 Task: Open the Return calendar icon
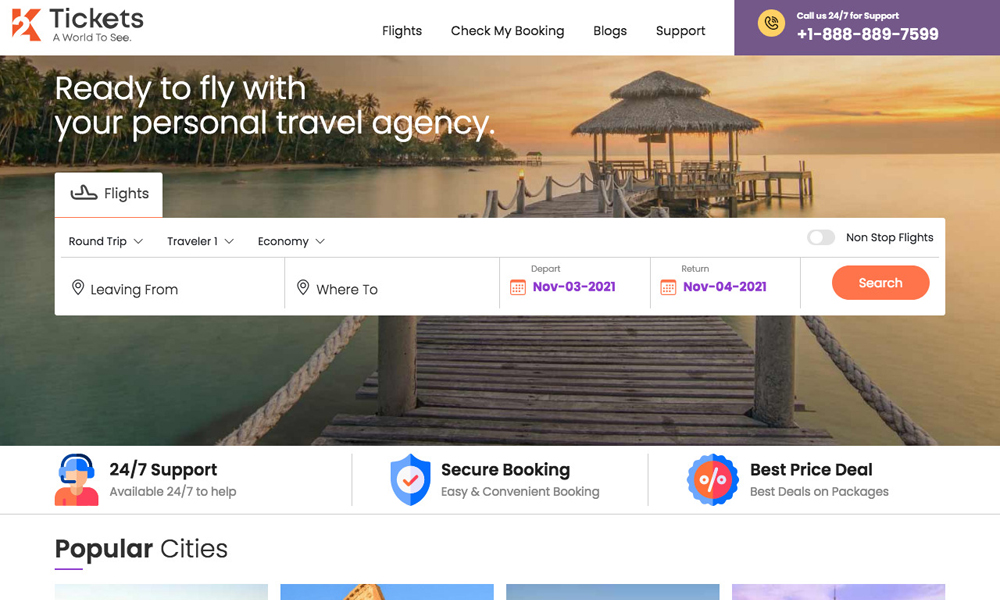[668, 288]
